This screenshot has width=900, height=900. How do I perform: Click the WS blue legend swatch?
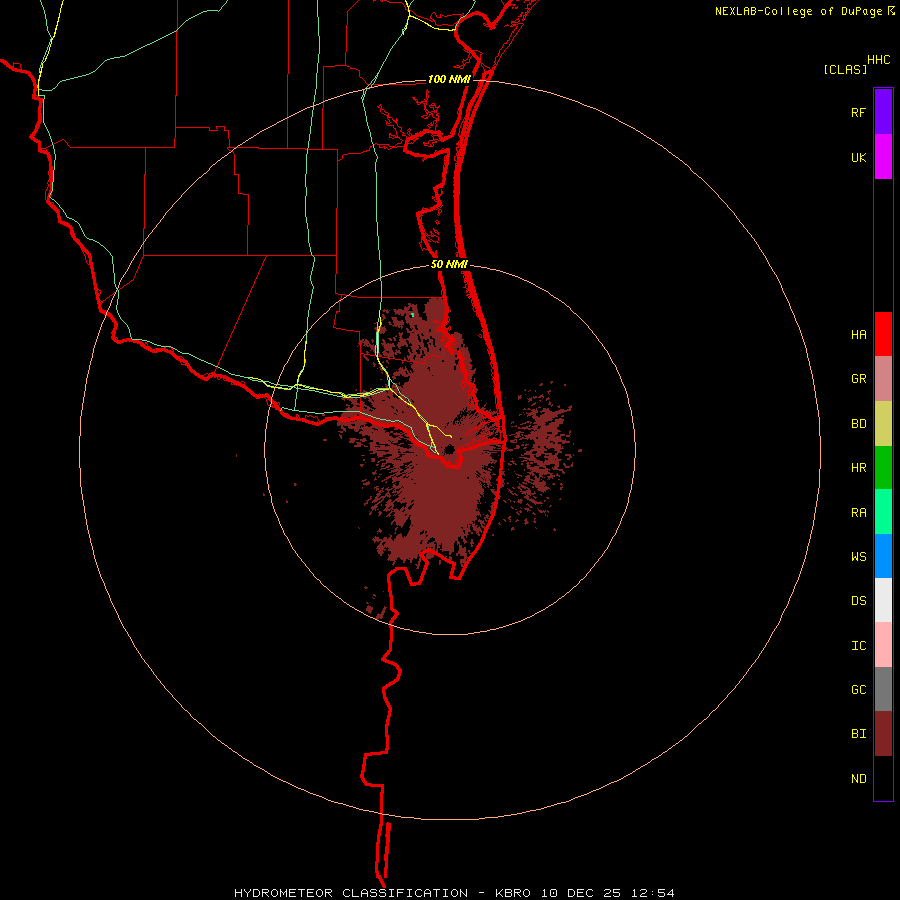pos(883,556)
